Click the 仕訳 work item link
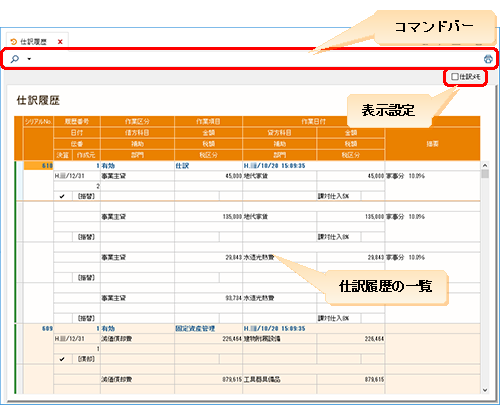Viewport: 500px width, 405px height. (182, 166)
